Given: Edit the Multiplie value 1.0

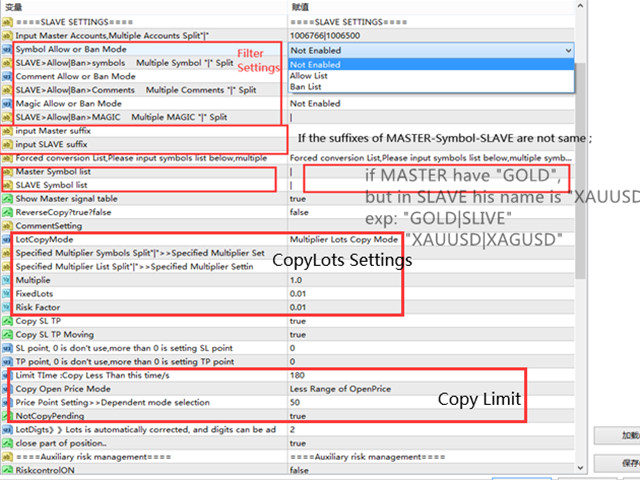Looking at the screenshot, I should tap(296, 280).
